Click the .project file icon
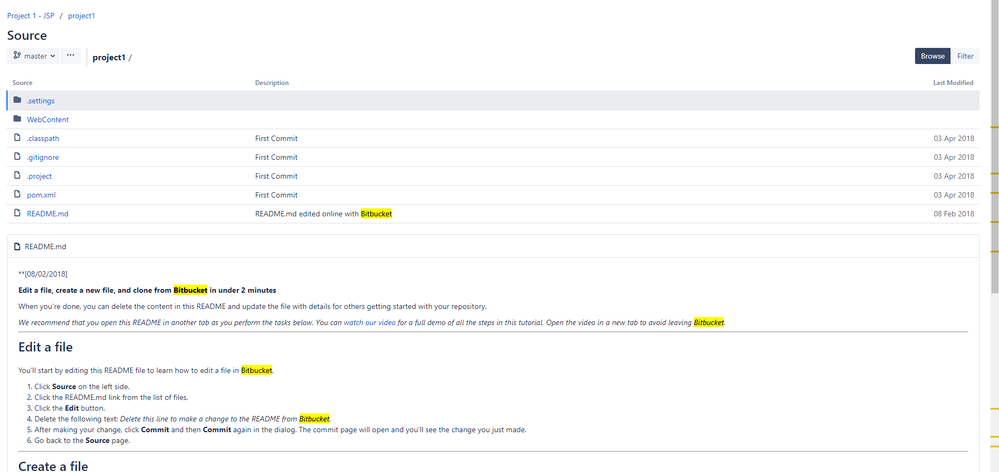The image size is (999, 472). point(17,176)
